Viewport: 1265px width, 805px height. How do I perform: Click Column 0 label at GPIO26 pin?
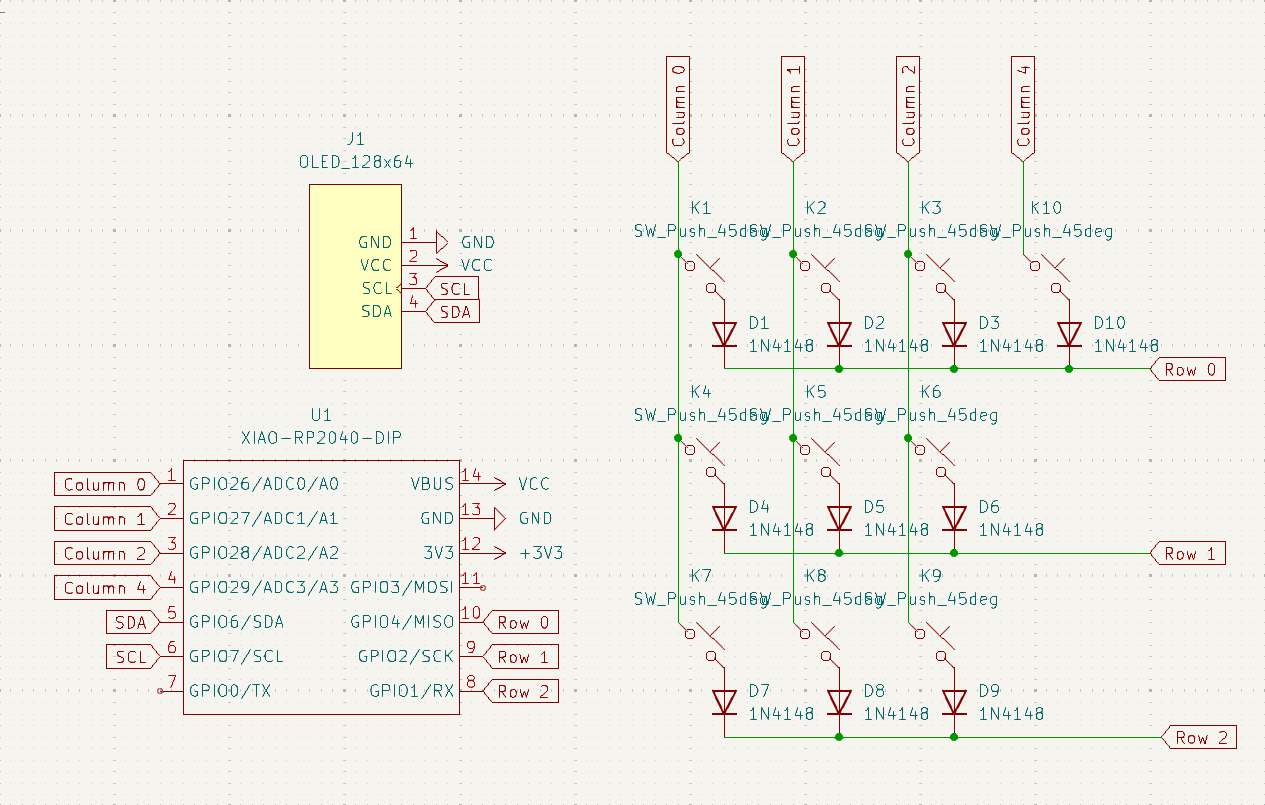pos(105,485)
